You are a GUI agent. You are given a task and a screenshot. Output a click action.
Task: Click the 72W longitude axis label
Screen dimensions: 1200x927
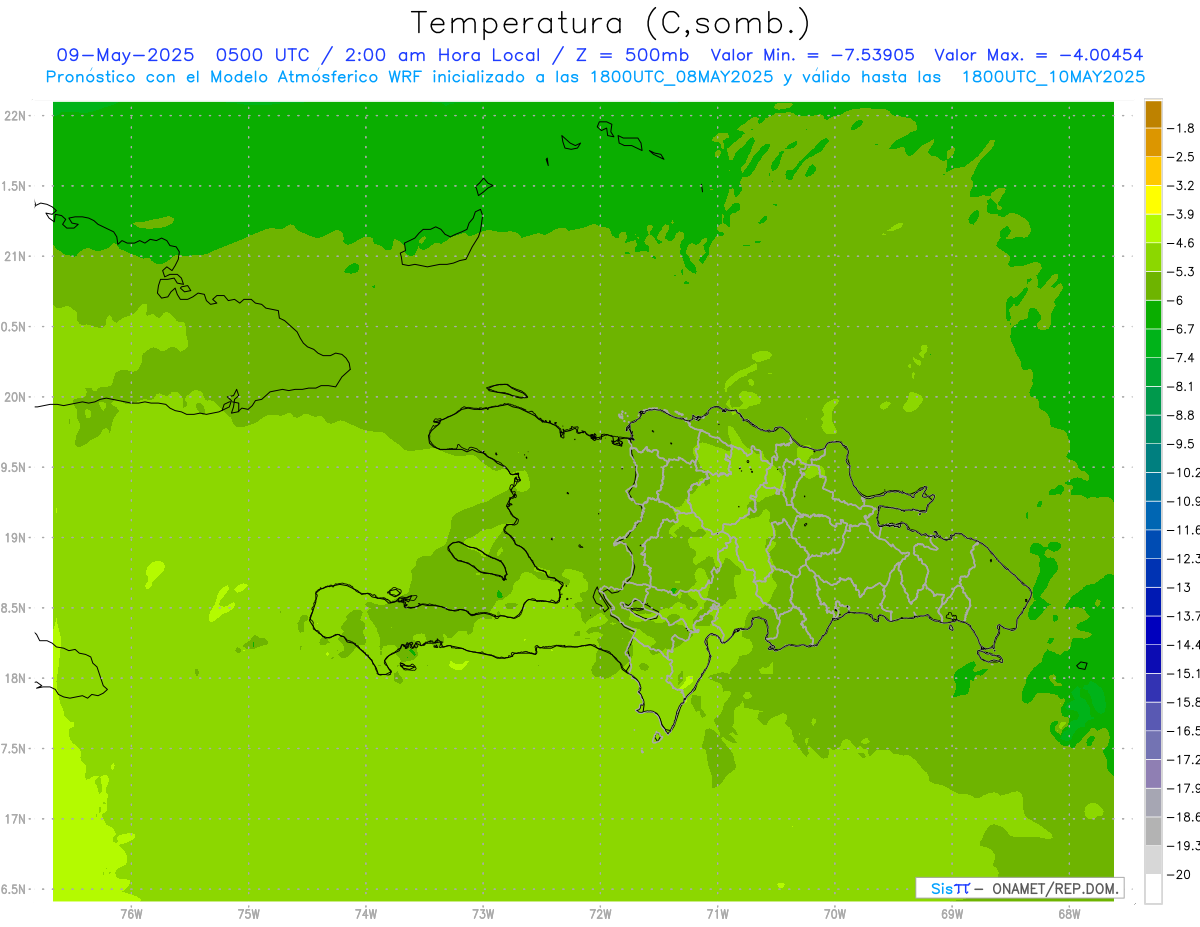click(600, 913)
